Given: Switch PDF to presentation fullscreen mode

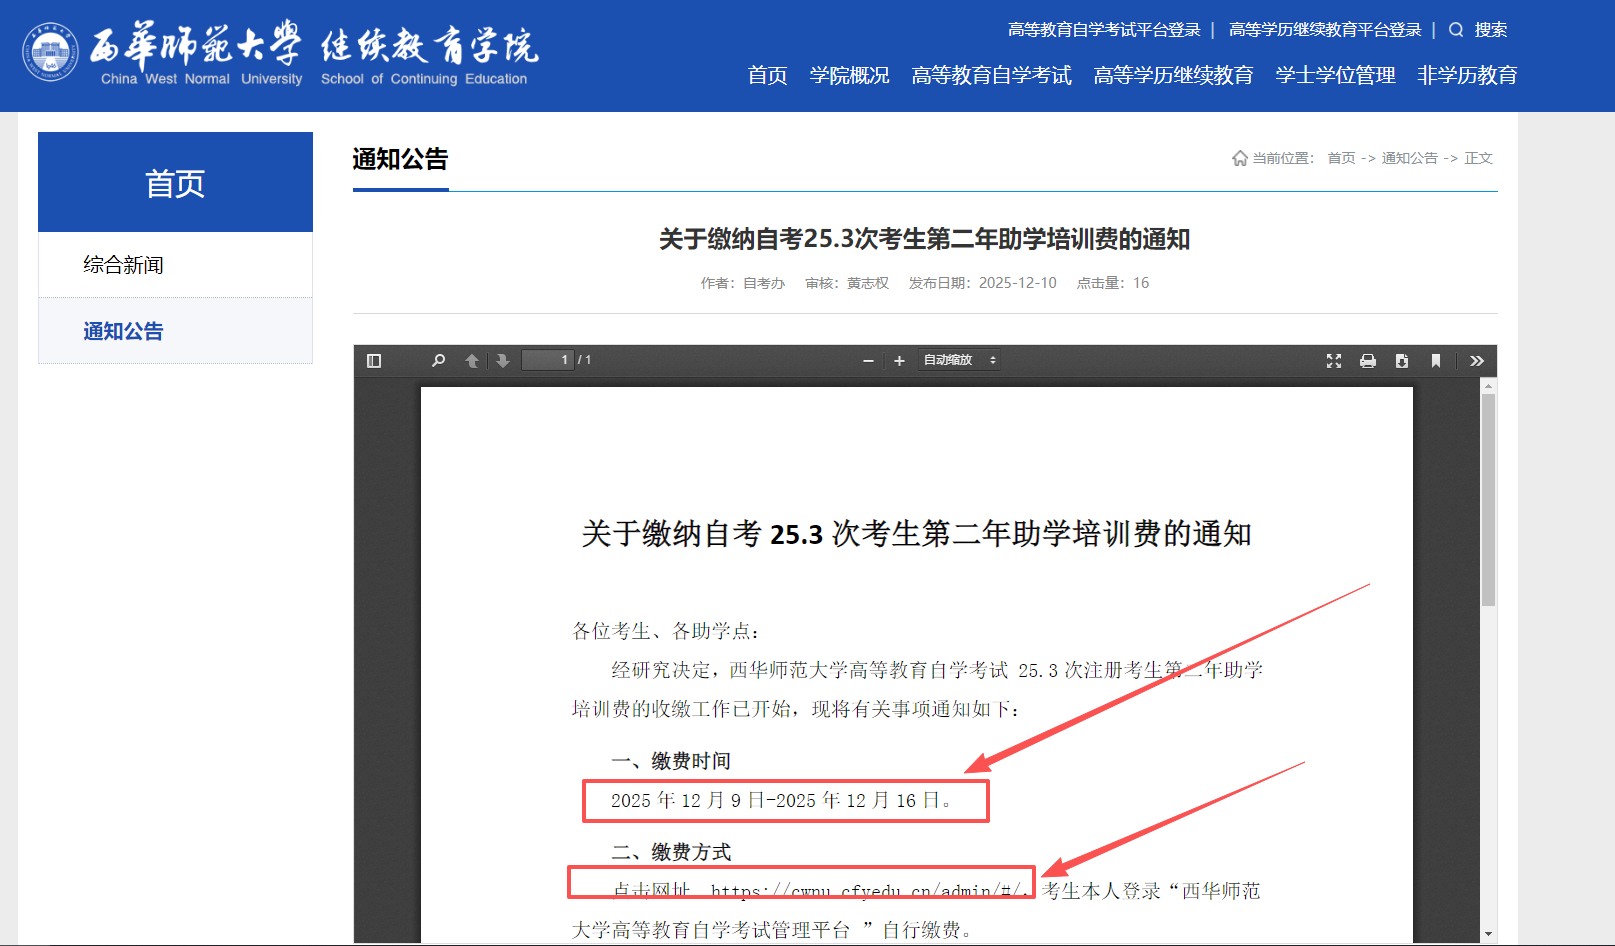Looking at the screenshot, I should click(x=1334, y=361).
